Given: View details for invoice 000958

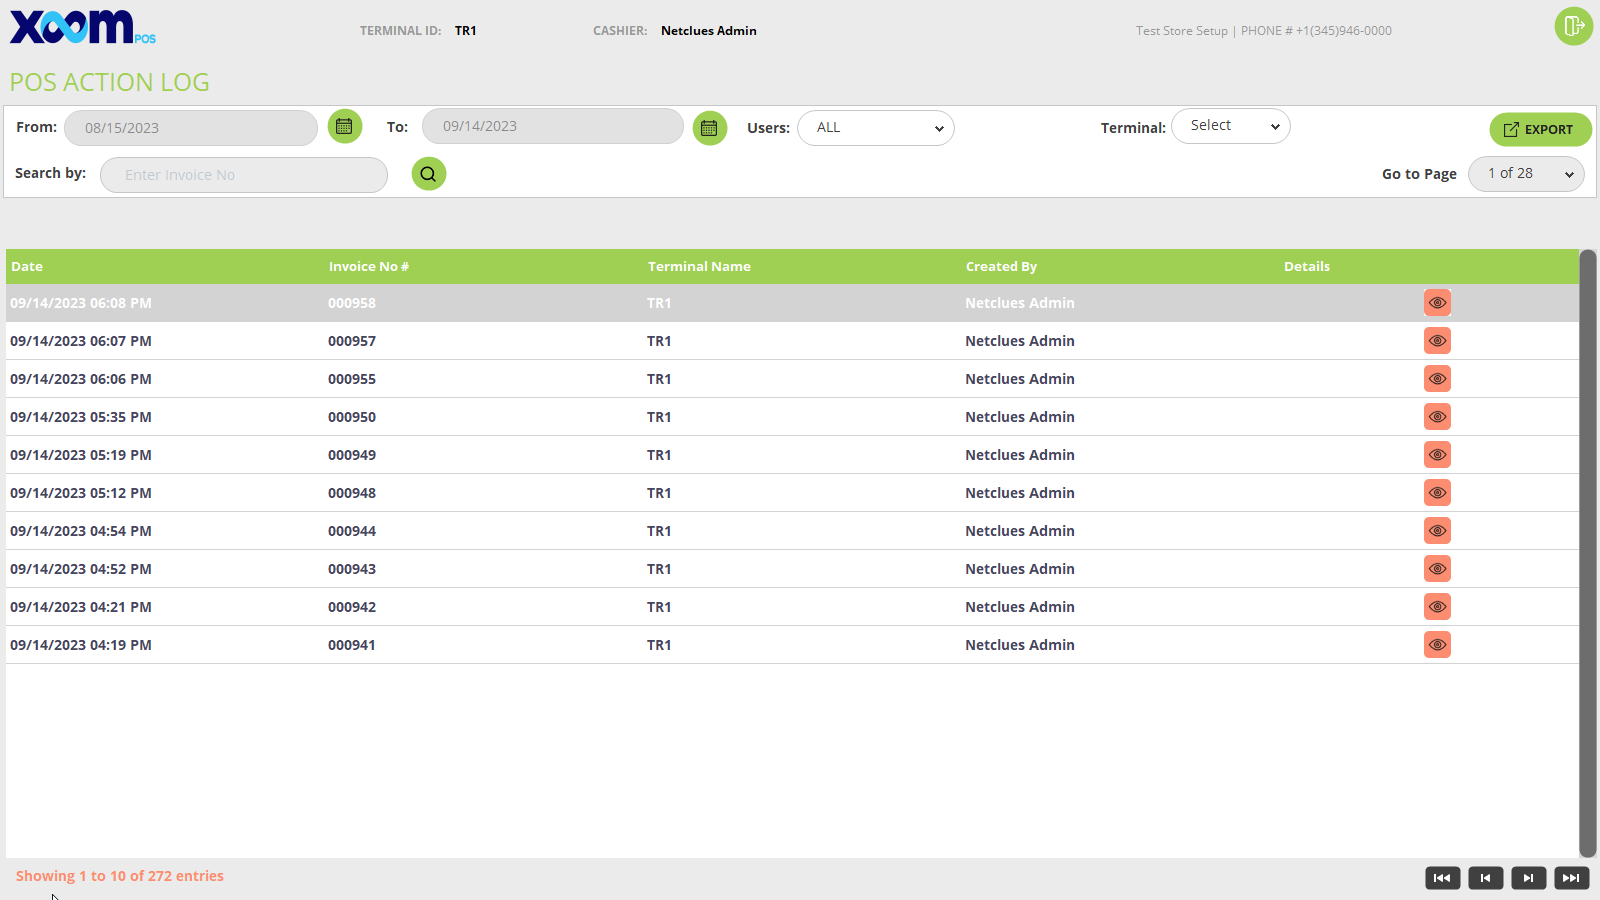Looking at the screenshot, I should coord(1437,303).
